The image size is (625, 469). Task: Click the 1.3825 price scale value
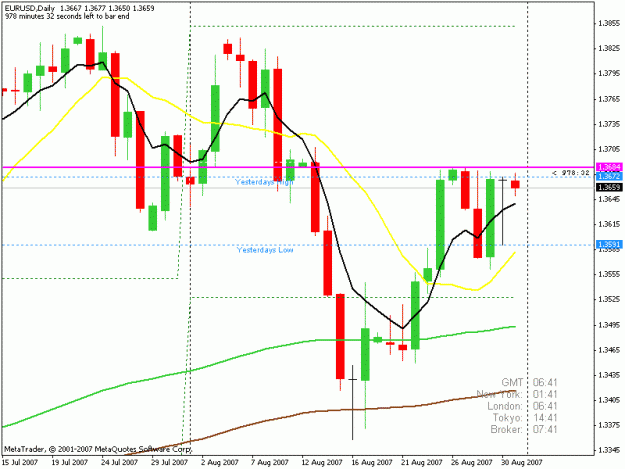pyautogui.click(x=609, y=49)
